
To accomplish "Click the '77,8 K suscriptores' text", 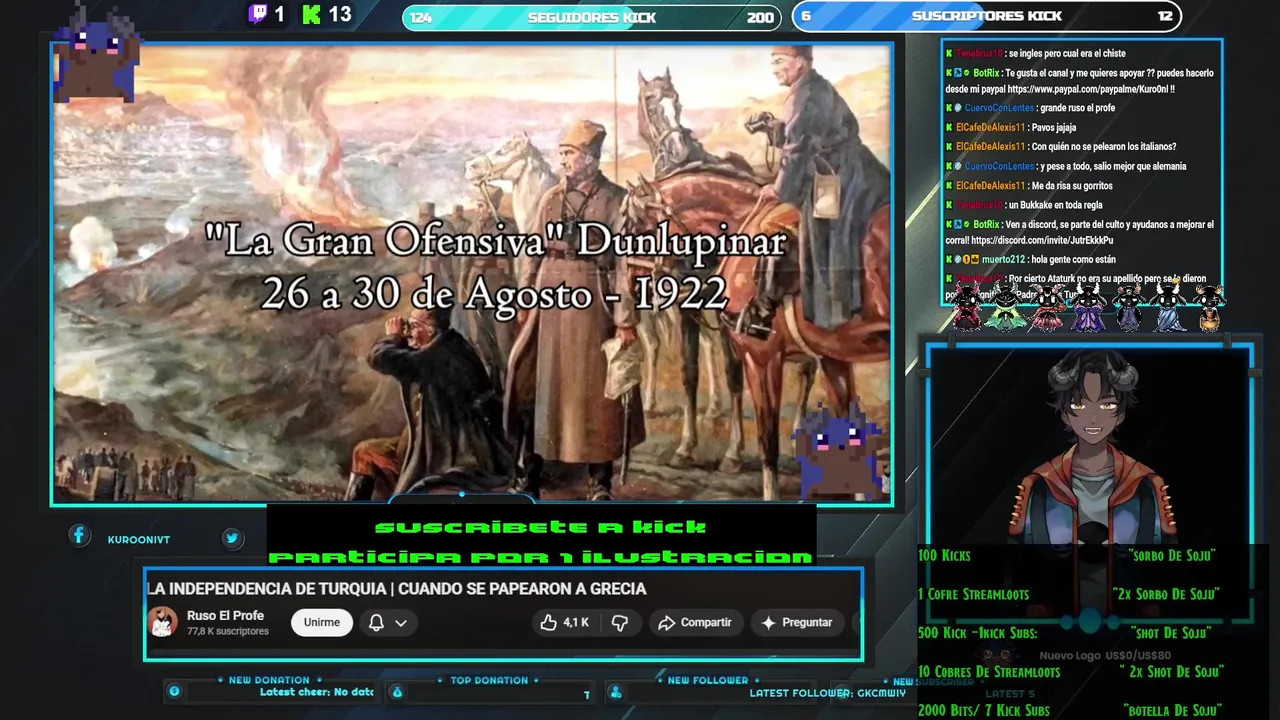I will coord(228,631).
